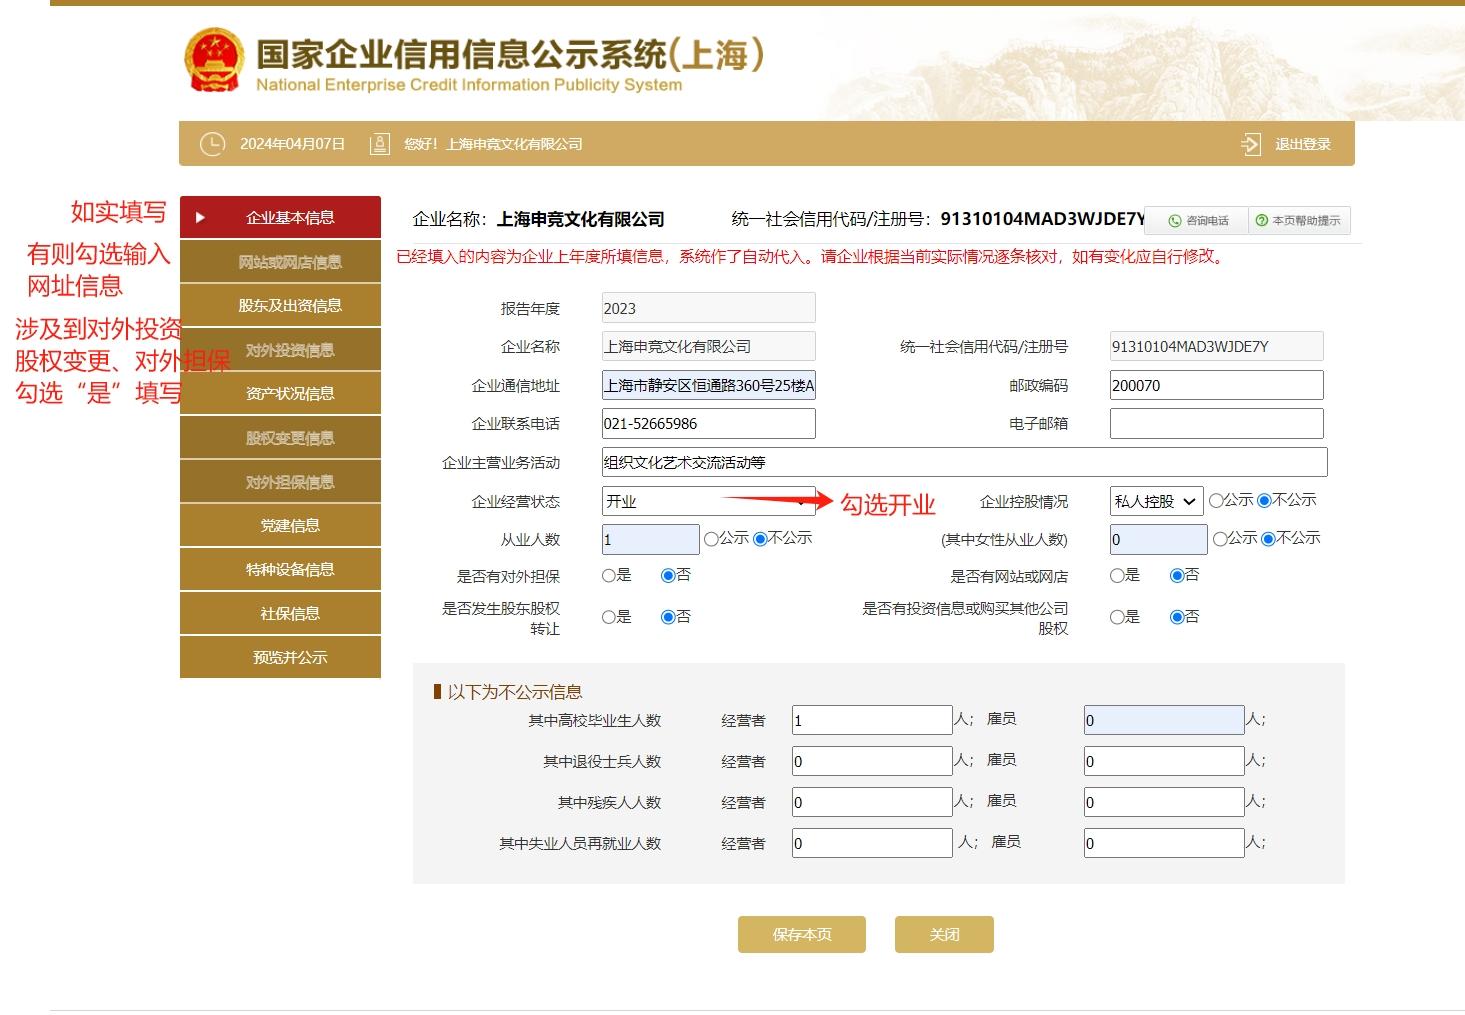Open 网站或网店信息 section

[x=280, y=262]
